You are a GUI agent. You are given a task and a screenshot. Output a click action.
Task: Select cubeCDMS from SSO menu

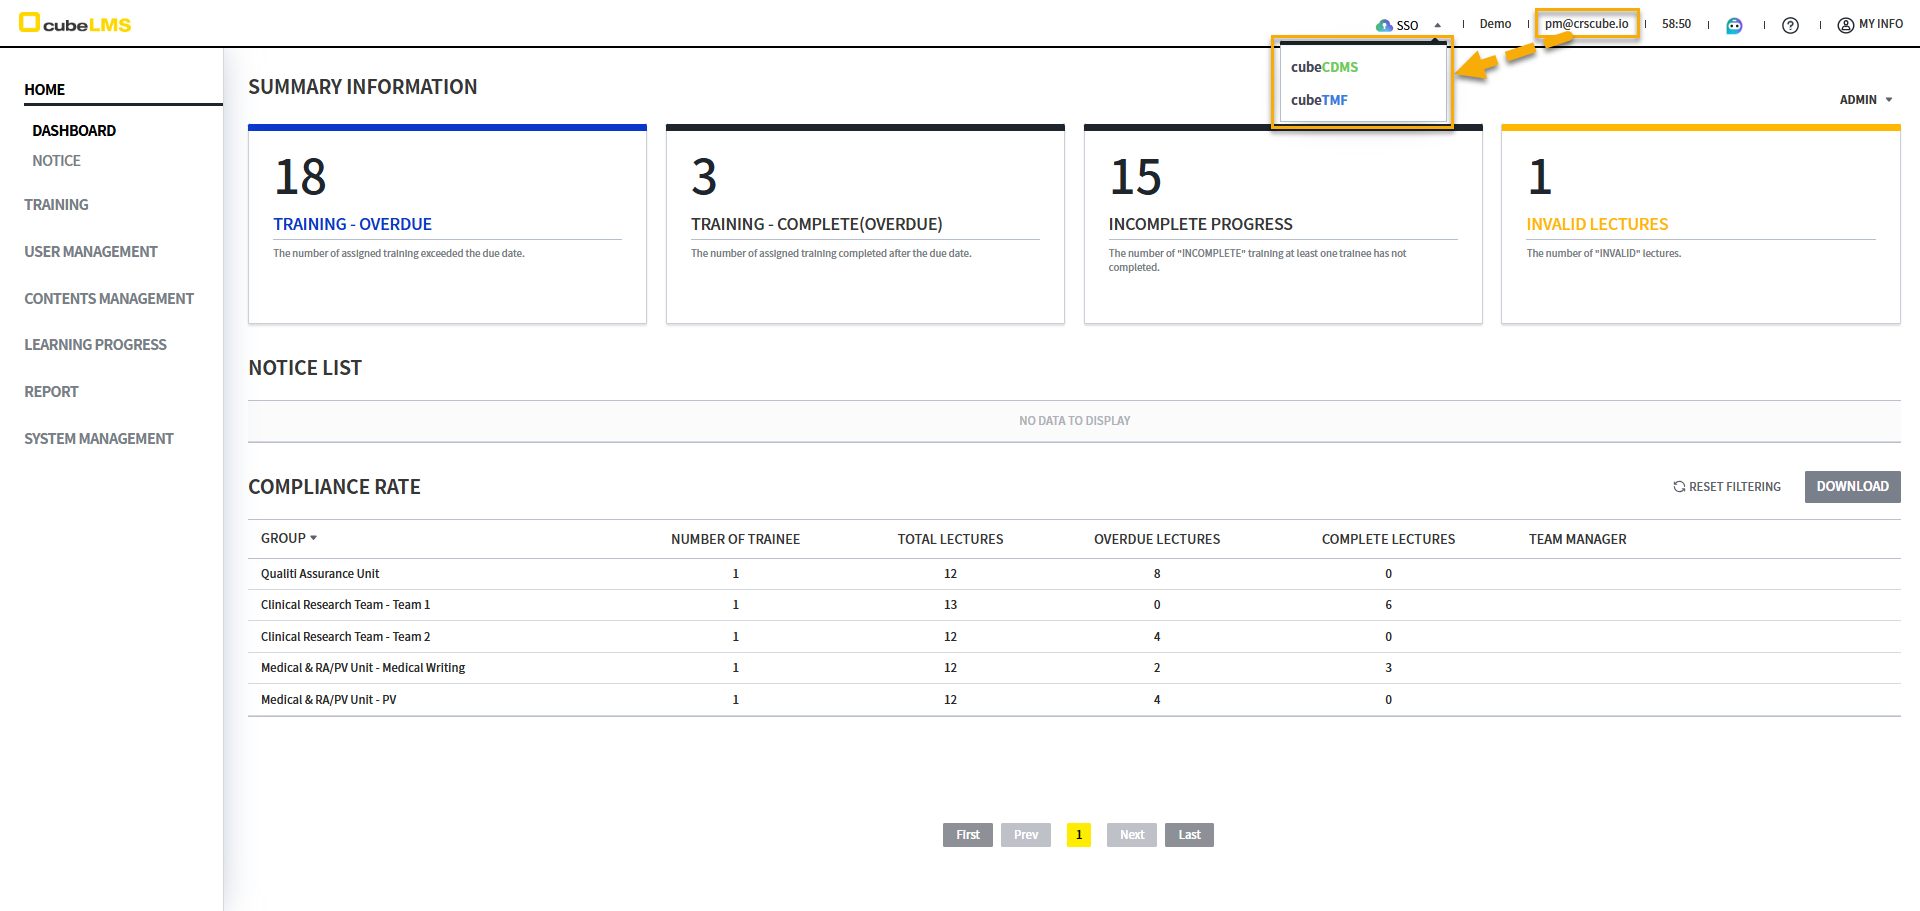pyautogui.click(x=1324, y=67)
